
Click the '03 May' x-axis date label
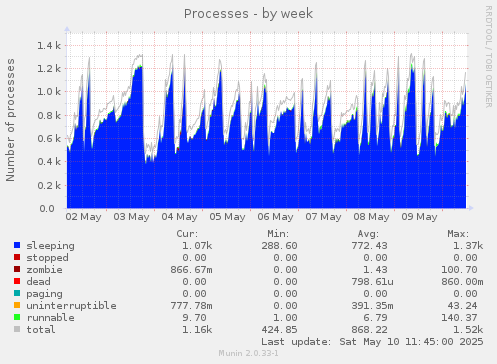[x=131, y=217]
